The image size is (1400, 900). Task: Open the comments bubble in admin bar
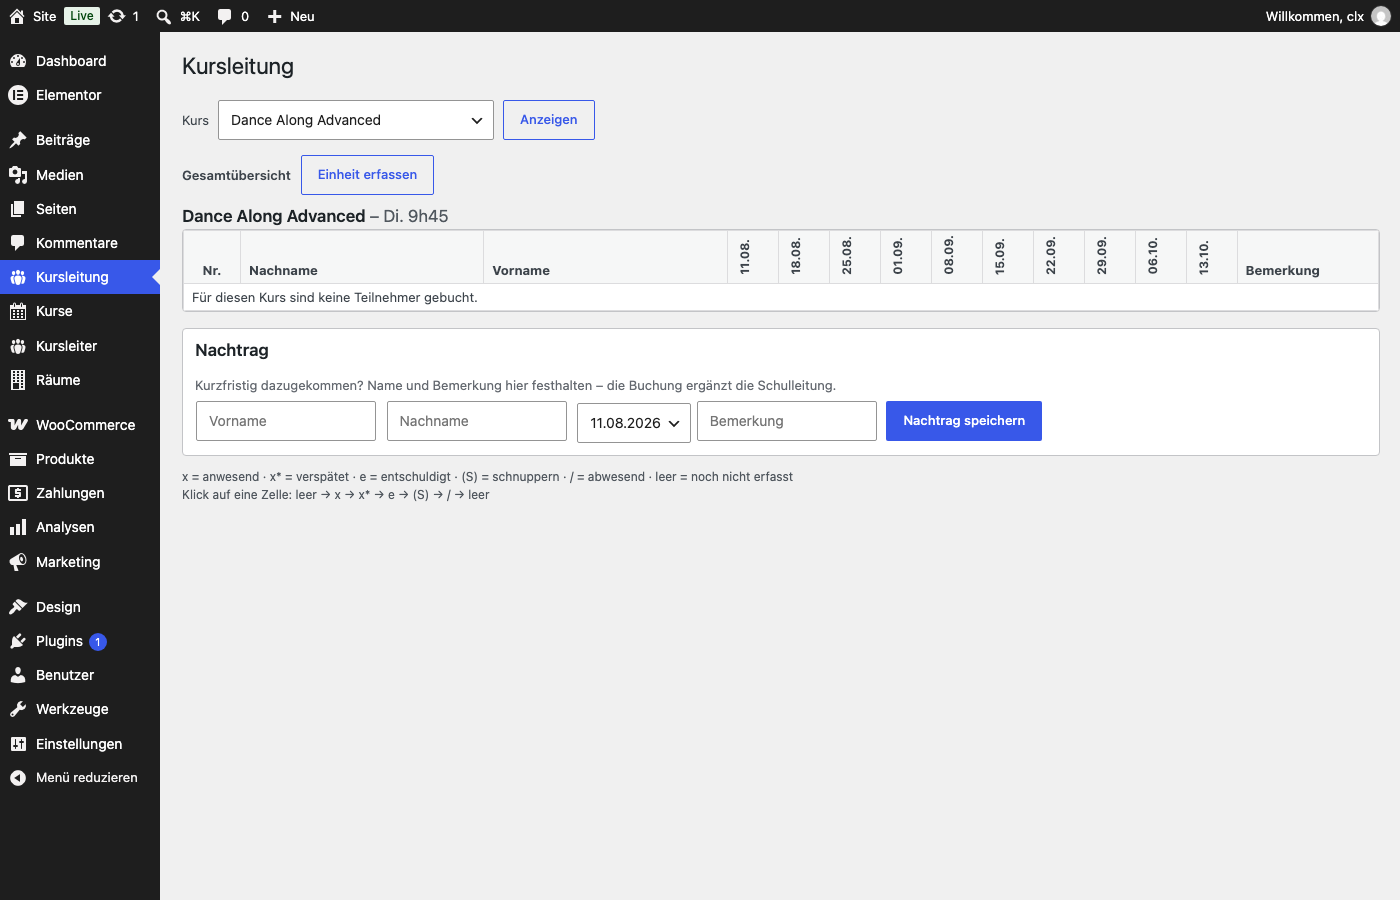[233, 16]
